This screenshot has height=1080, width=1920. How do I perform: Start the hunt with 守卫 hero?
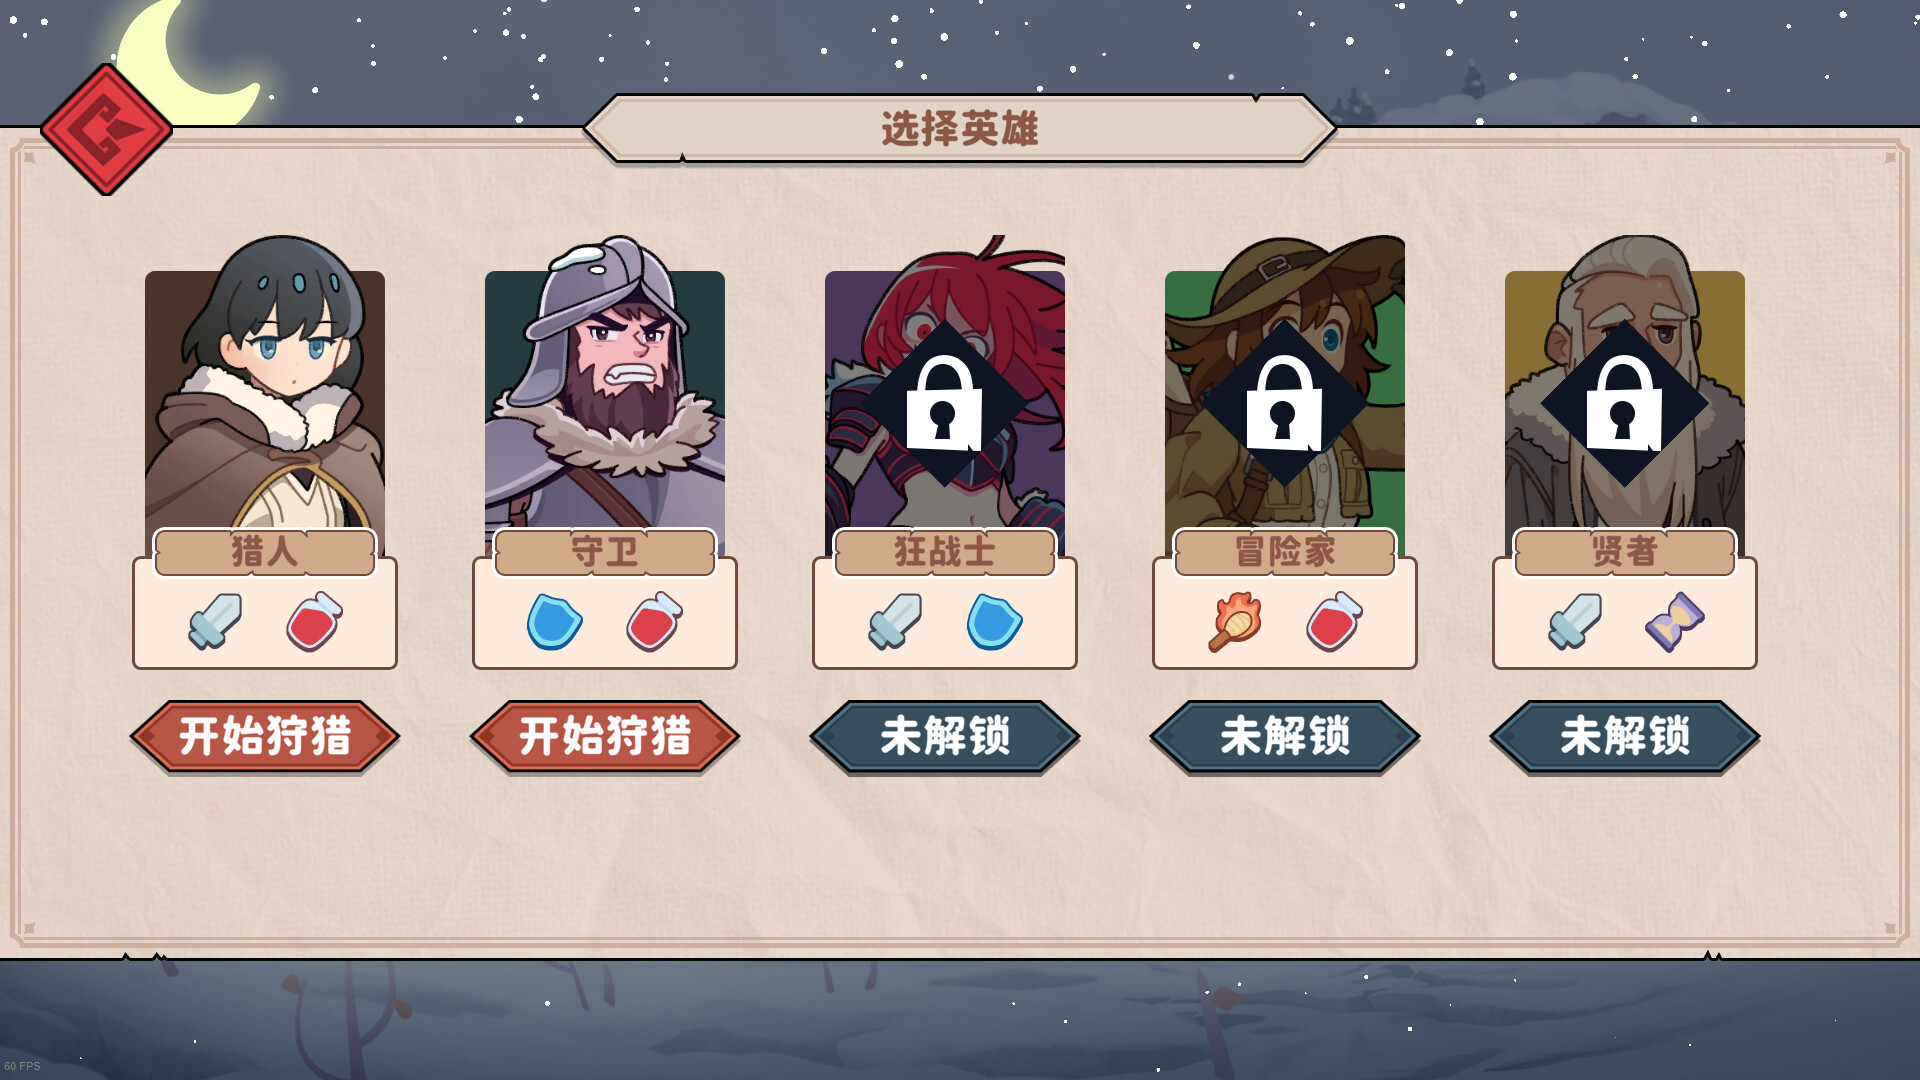(x=605, y=736)
